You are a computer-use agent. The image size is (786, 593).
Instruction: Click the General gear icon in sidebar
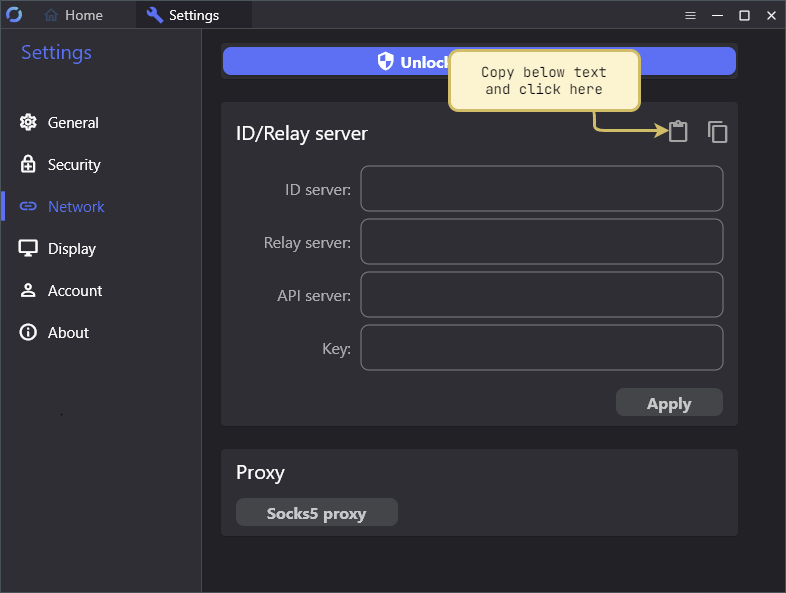tap(28, 123)
